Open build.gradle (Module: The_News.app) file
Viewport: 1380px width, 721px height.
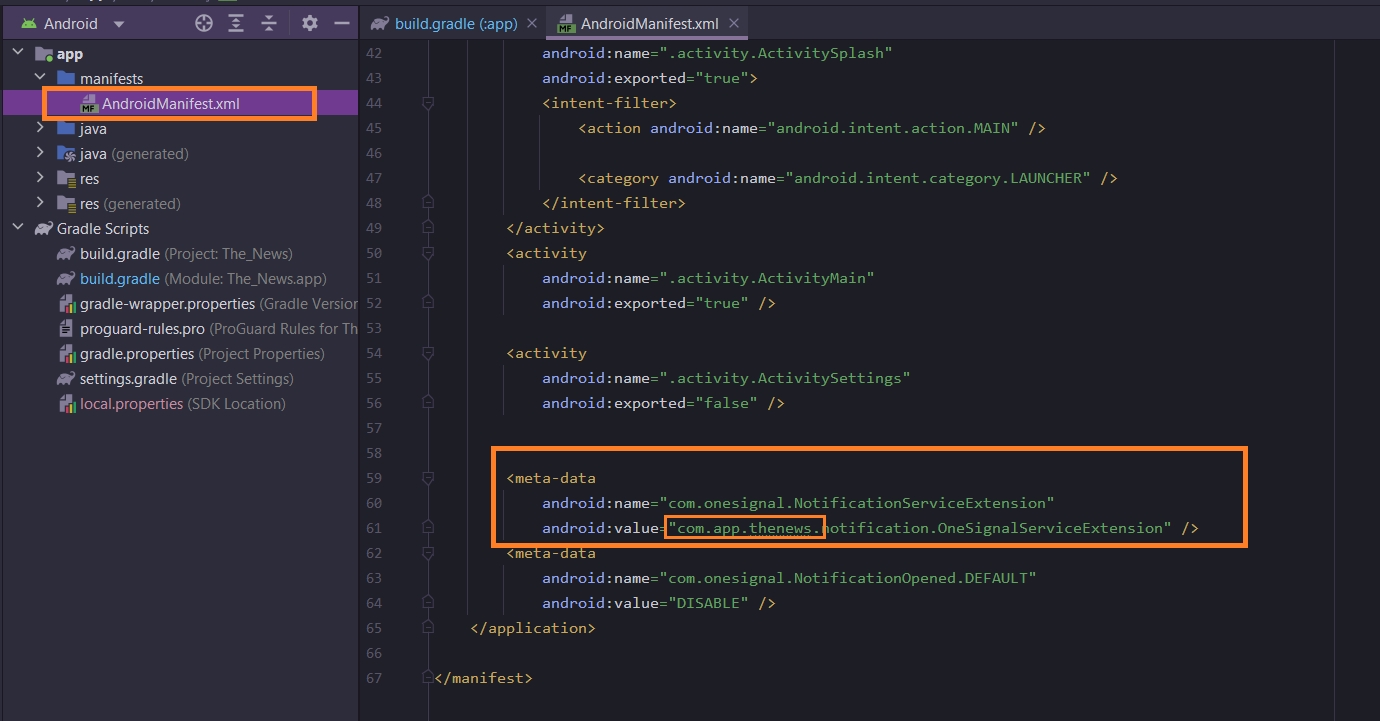pos(119,278)
